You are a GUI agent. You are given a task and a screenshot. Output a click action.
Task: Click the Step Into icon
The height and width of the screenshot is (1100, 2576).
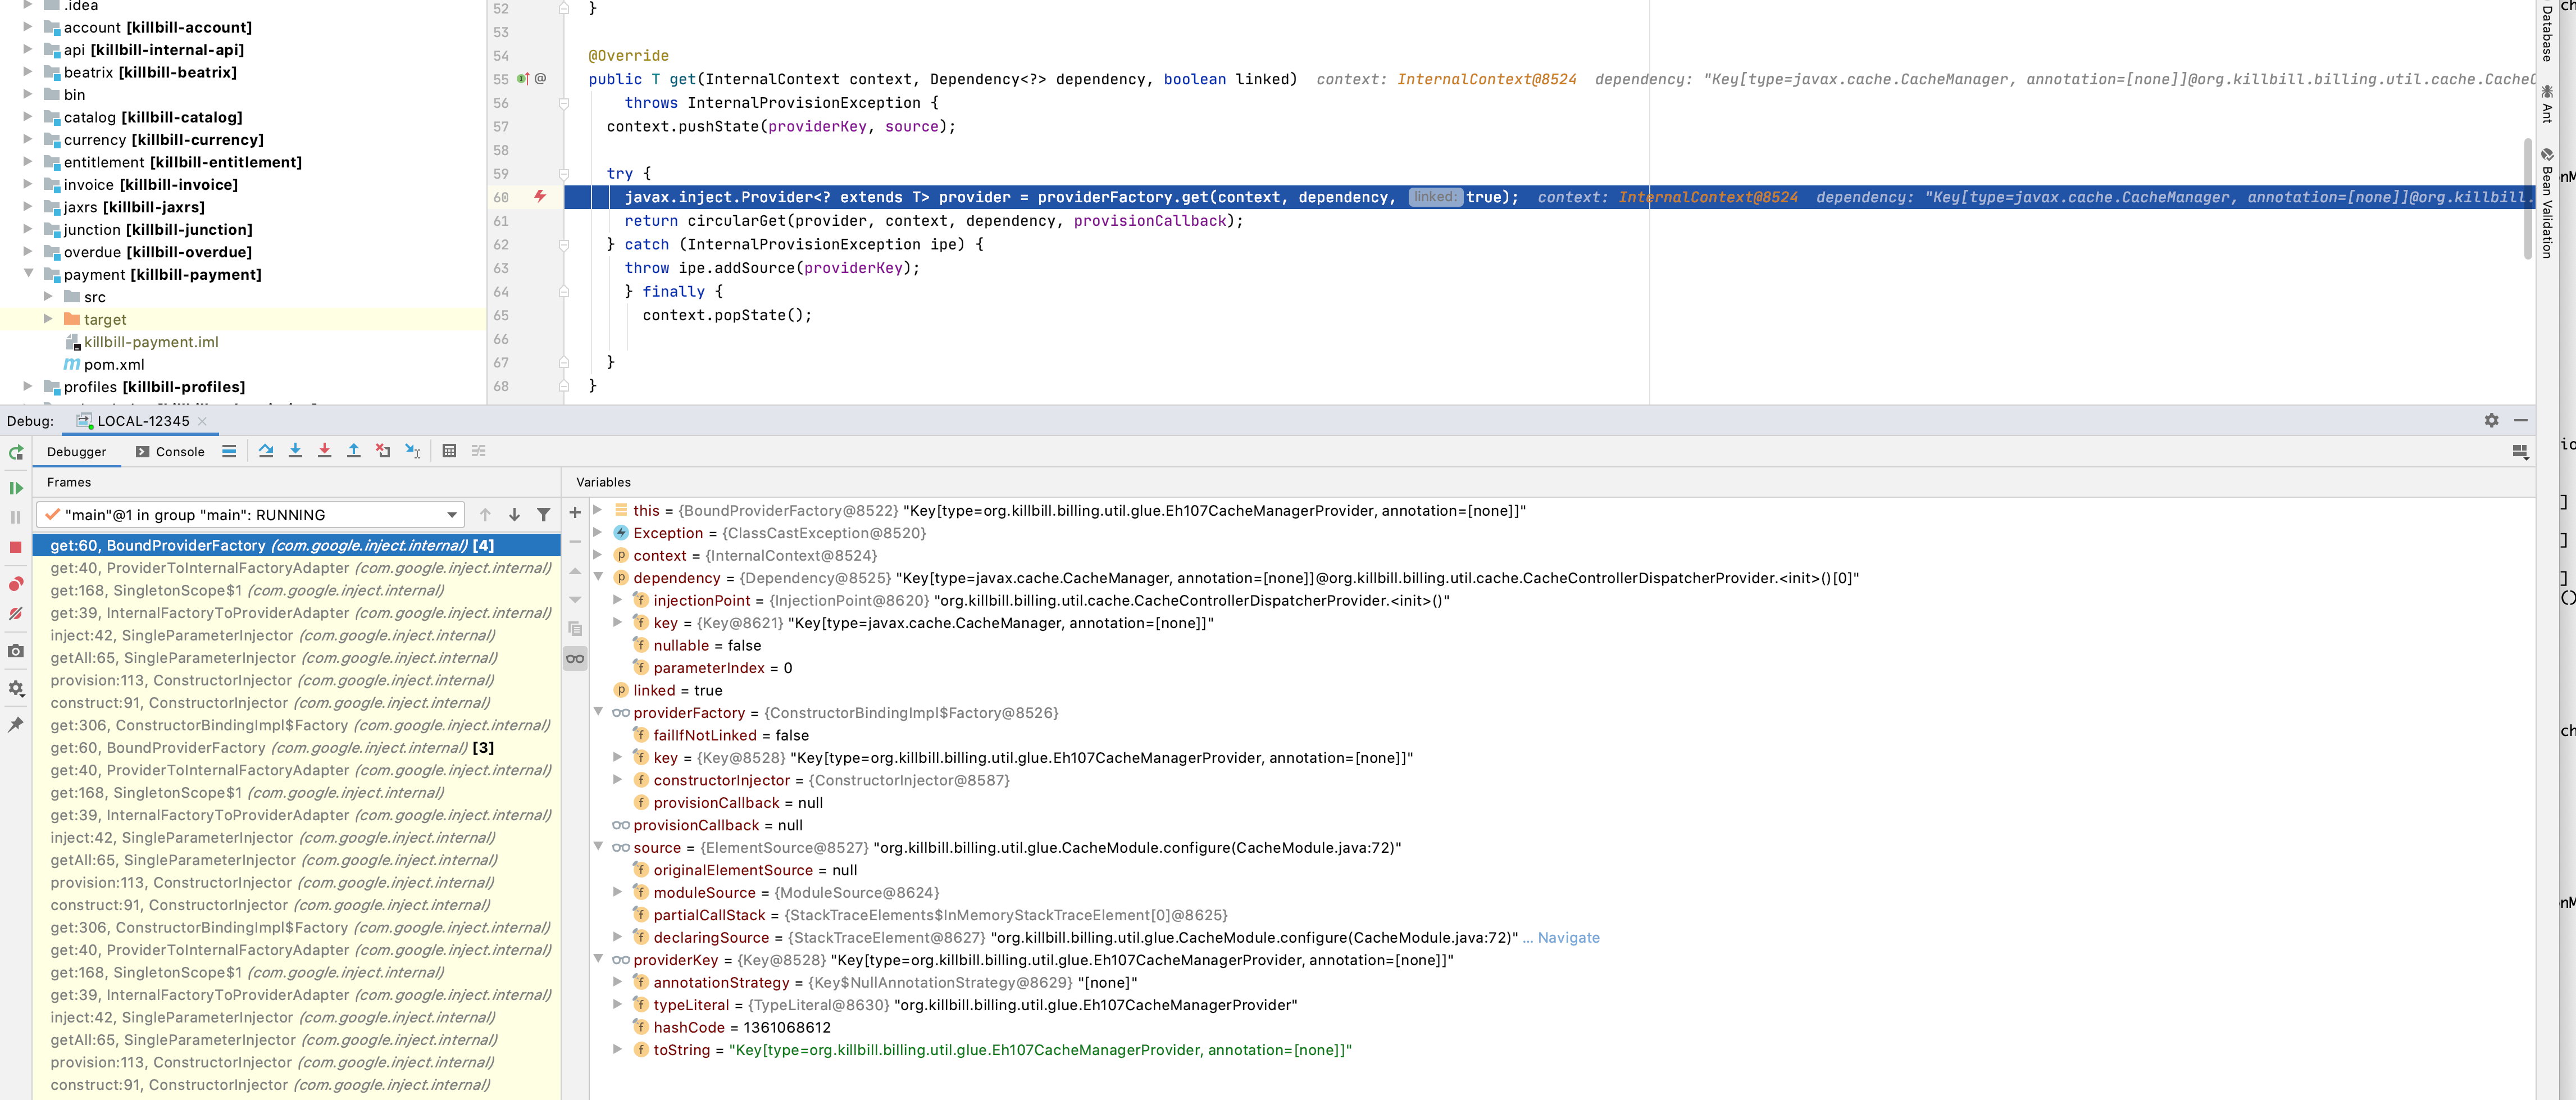click(x=295, y=451)
